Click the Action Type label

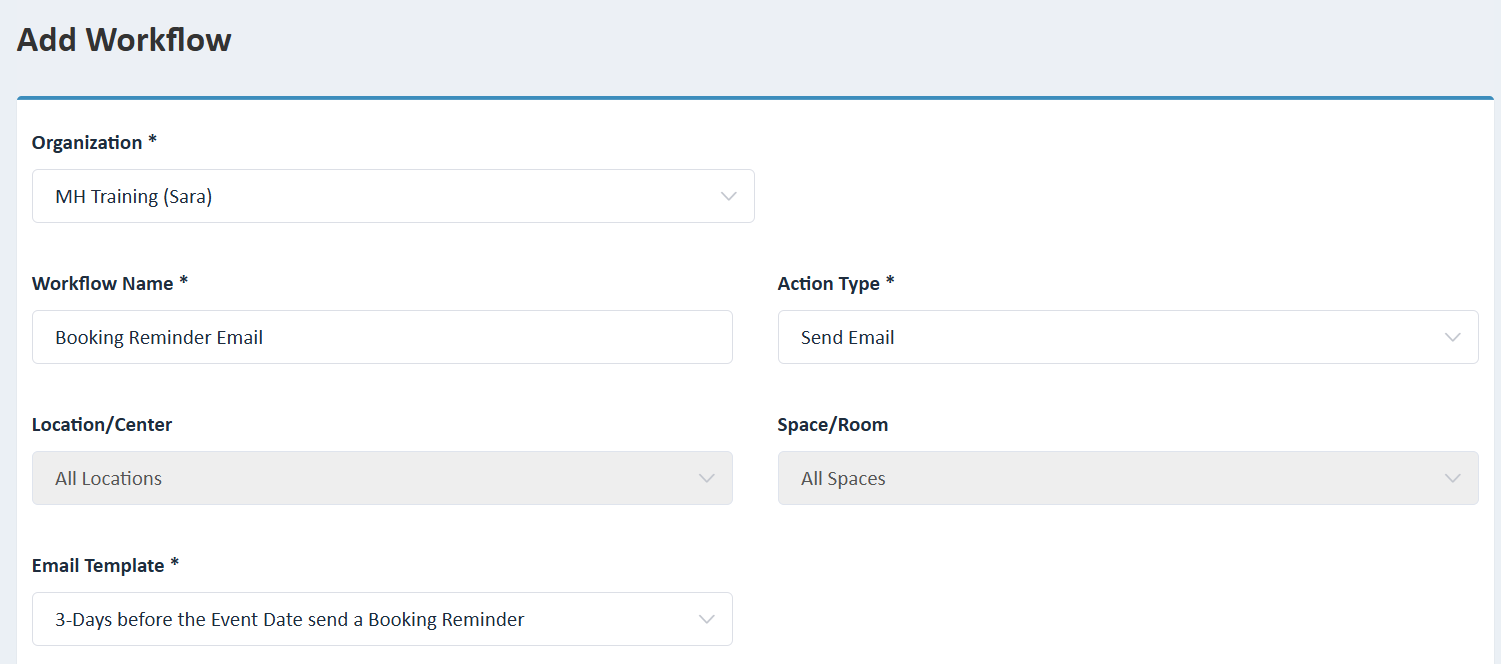[836, 283]
